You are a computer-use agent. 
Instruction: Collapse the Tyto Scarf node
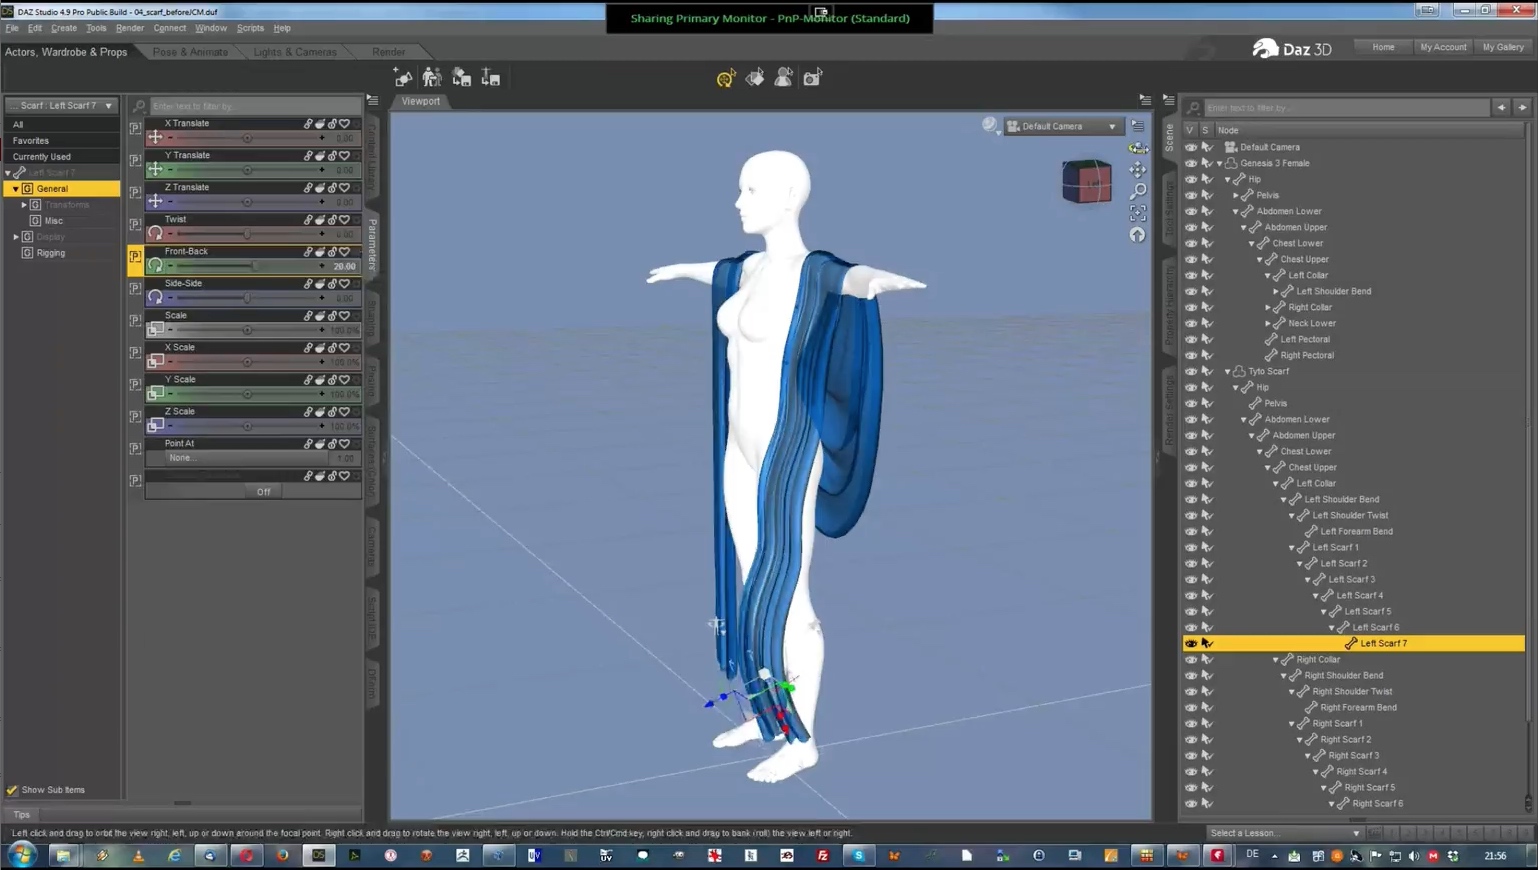pyautogui.click(x=1228, y=371)
